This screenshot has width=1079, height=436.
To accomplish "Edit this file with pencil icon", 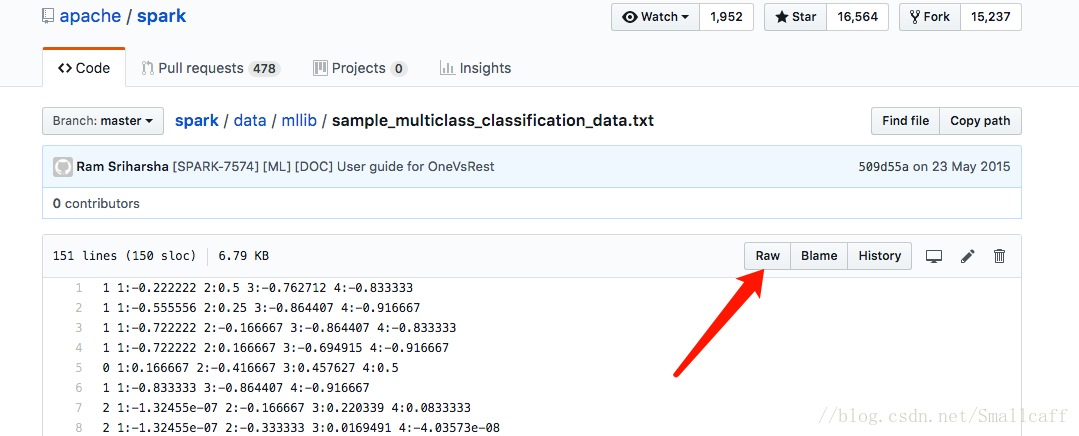I will [x=968, y=257].
